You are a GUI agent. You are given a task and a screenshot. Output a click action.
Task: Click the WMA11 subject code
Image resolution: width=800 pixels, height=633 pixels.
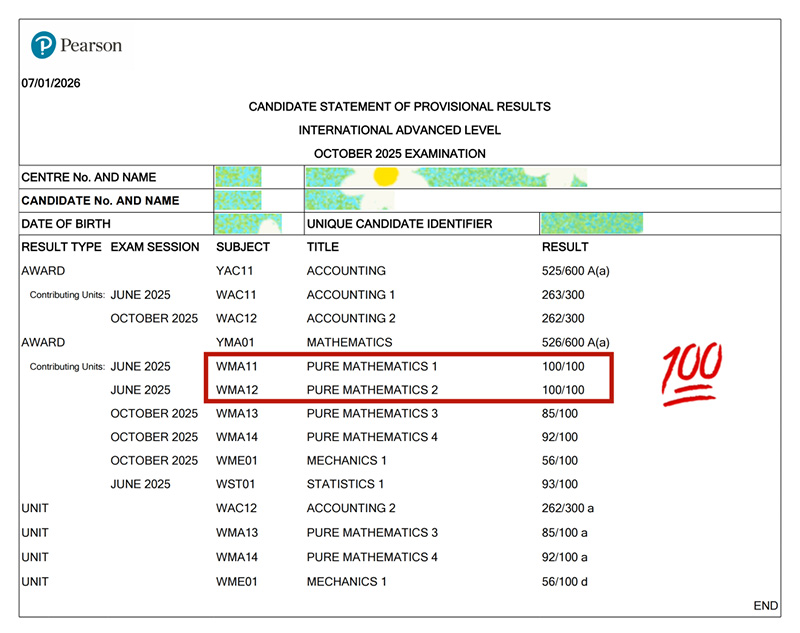click(236, 366)
